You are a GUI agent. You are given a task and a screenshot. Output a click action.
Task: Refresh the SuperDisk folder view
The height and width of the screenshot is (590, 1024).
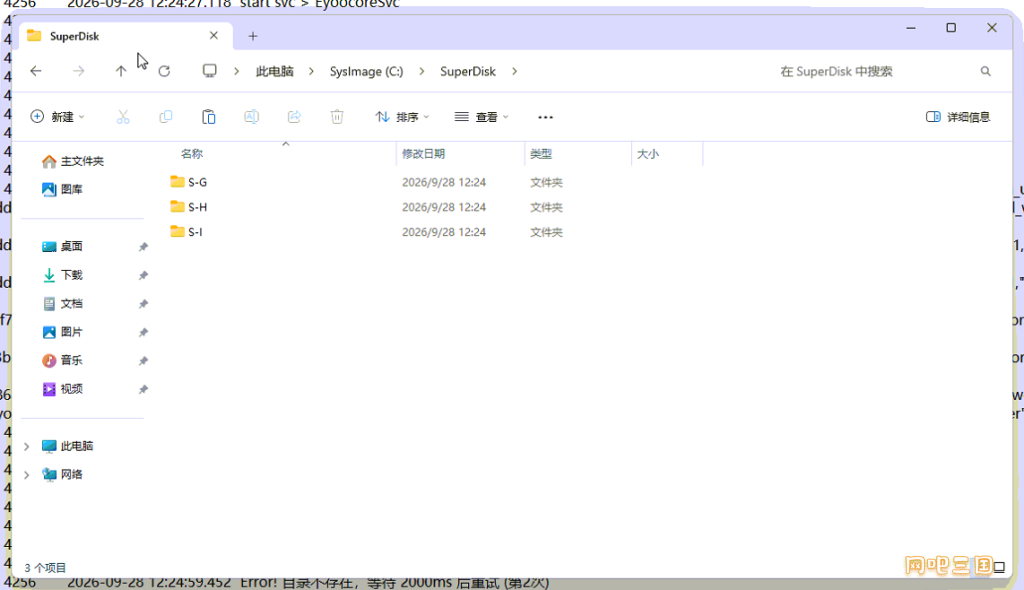click(164, 71)
